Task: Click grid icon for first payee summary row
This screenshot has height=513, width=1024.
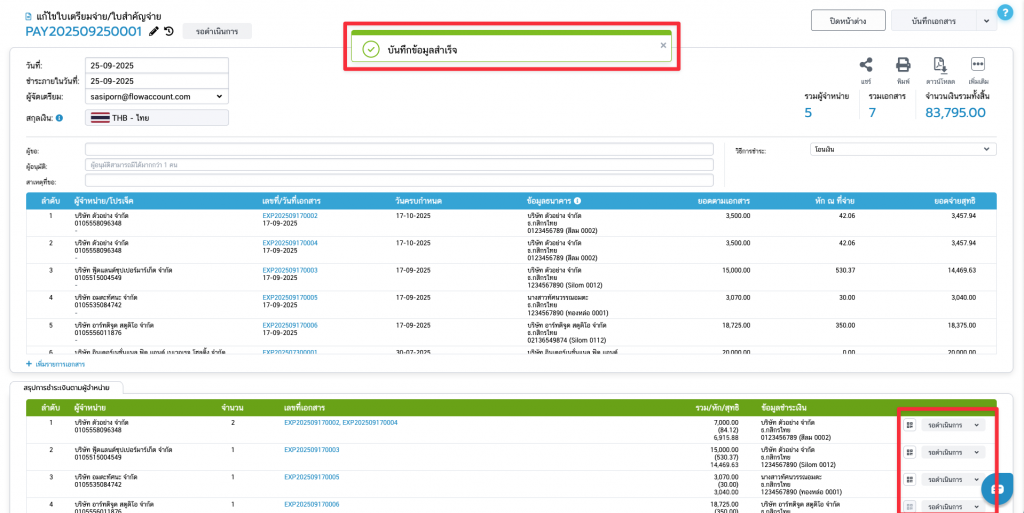Action: tap(910, 425)
